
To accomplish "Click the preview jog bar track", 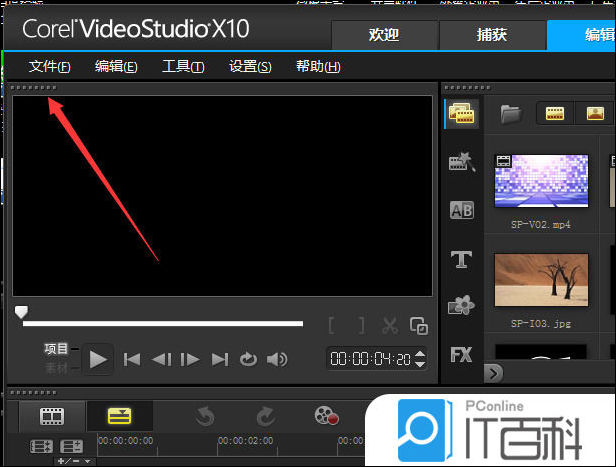I will [163, 324].
